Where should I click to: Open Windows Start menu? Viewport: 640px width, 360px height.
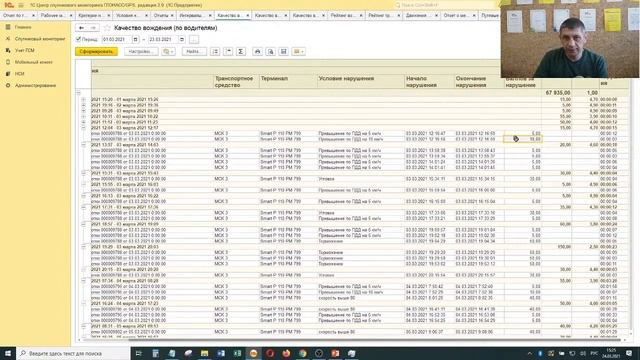tap(8, 353)
